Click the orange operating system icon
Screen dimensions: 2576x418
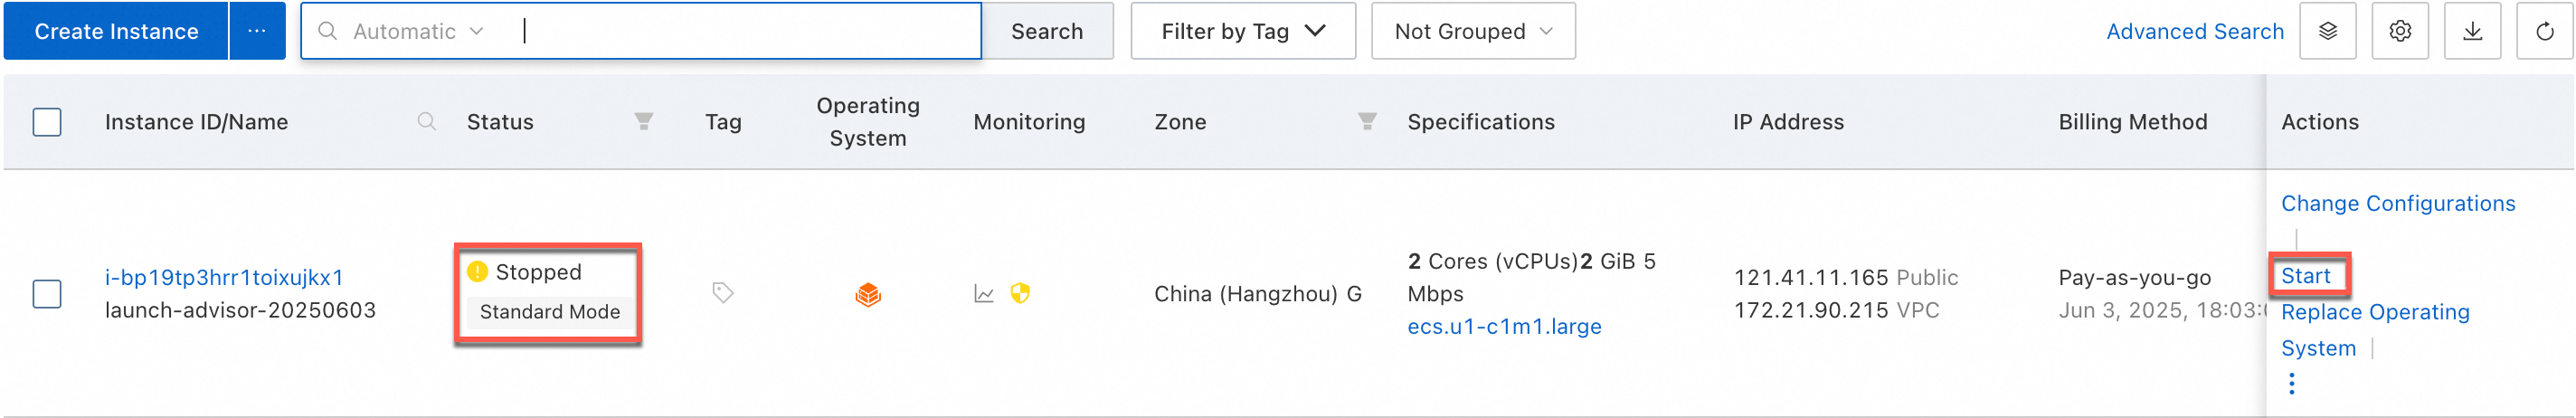coord(868,294)
